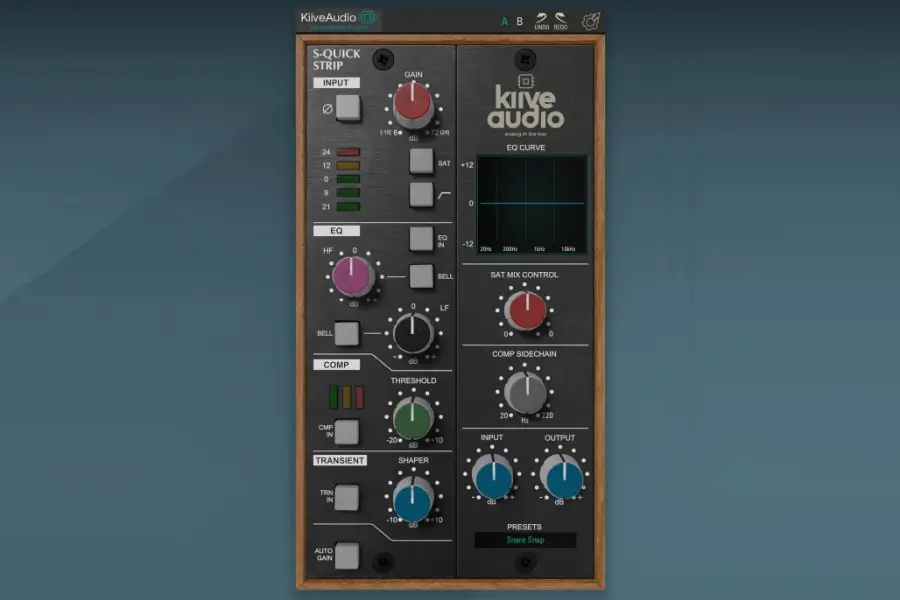Adjust the red input GAIN knob
This screenshot has width=900, height=600.
(x=412, y=104)
